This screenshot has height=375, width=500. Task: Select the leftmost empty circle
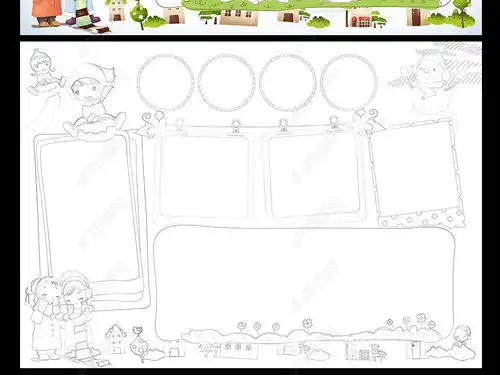tap(165, 82)
